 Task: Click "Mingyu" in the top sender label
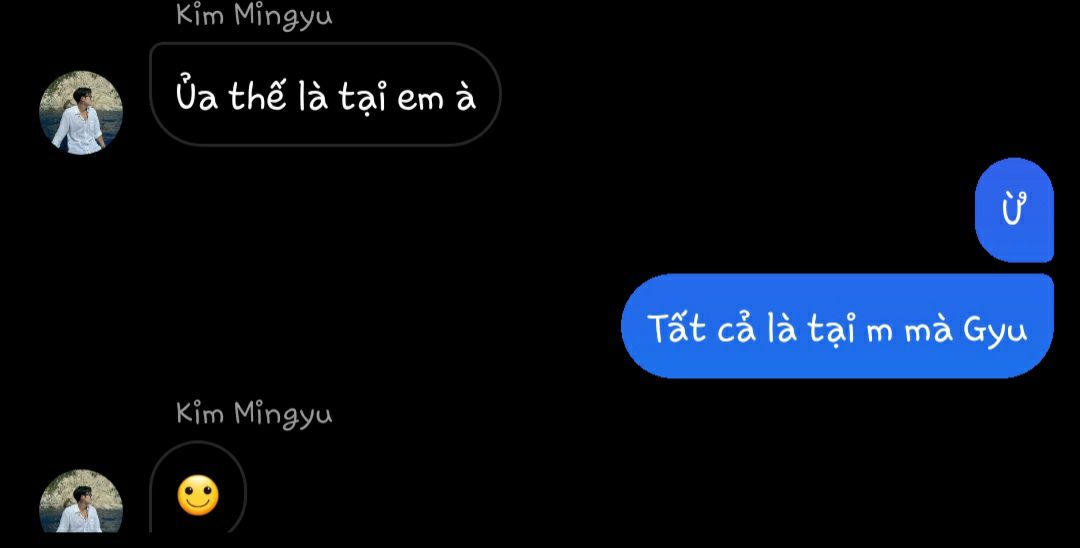(x=283, y=16)
